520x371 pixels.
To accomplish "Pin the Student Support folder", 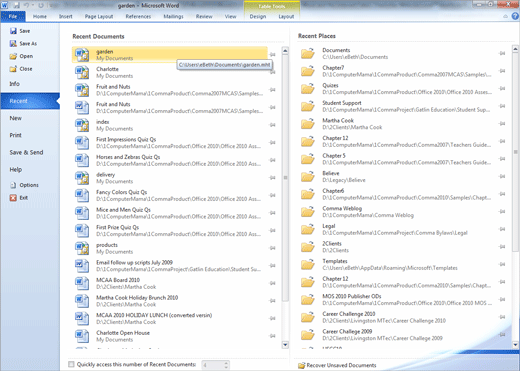I will click(x=502, y=106).
